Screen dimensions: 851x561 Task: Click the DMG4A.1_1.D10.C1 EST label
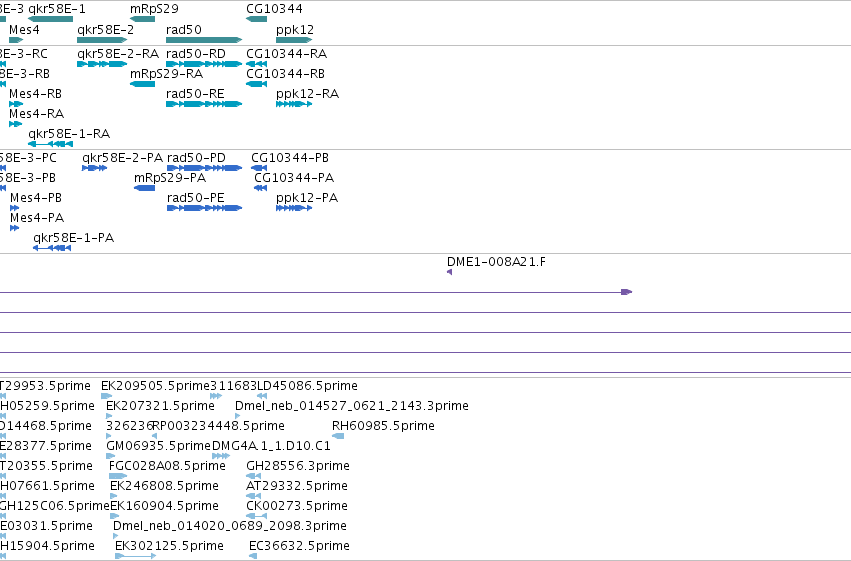pos(271,446)
